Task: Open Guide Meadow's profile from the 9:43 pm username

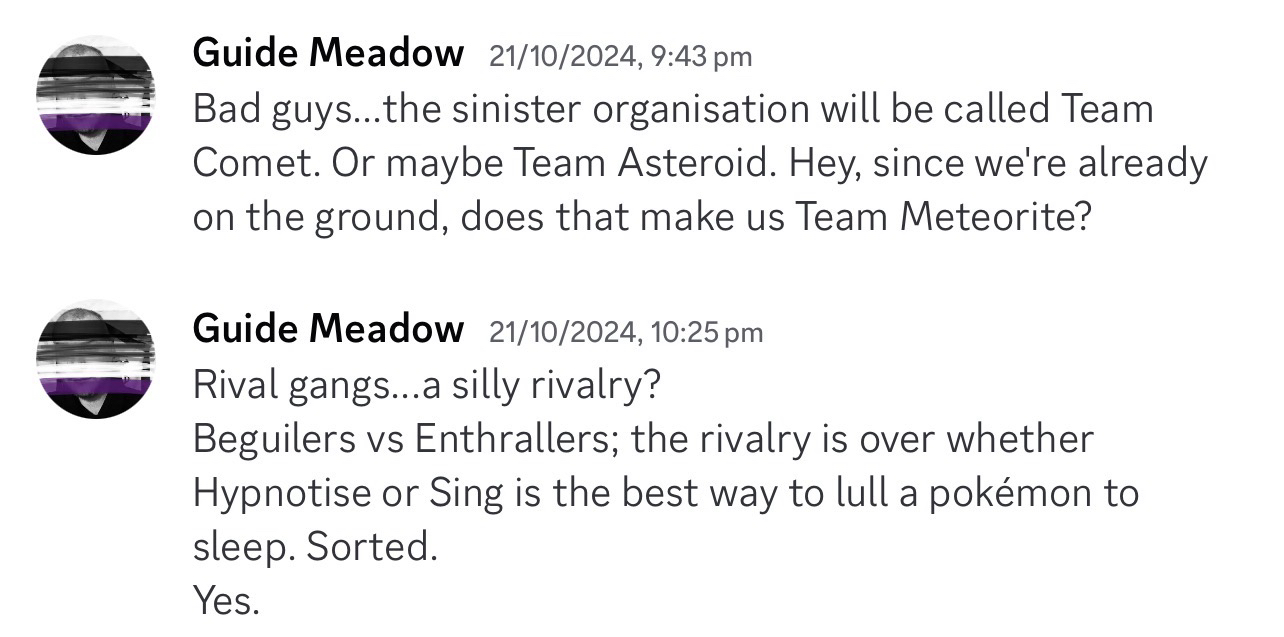Action: (328, 53)
